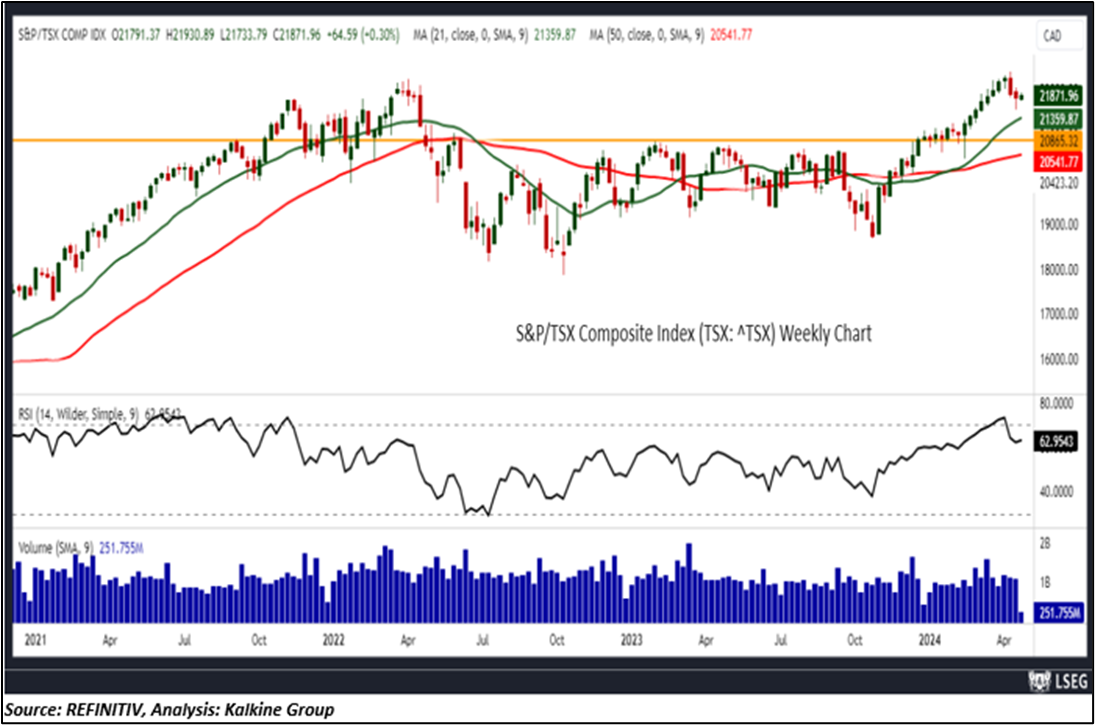
Task: Click the LSEG logo
Action: [x=1058, y=681]
